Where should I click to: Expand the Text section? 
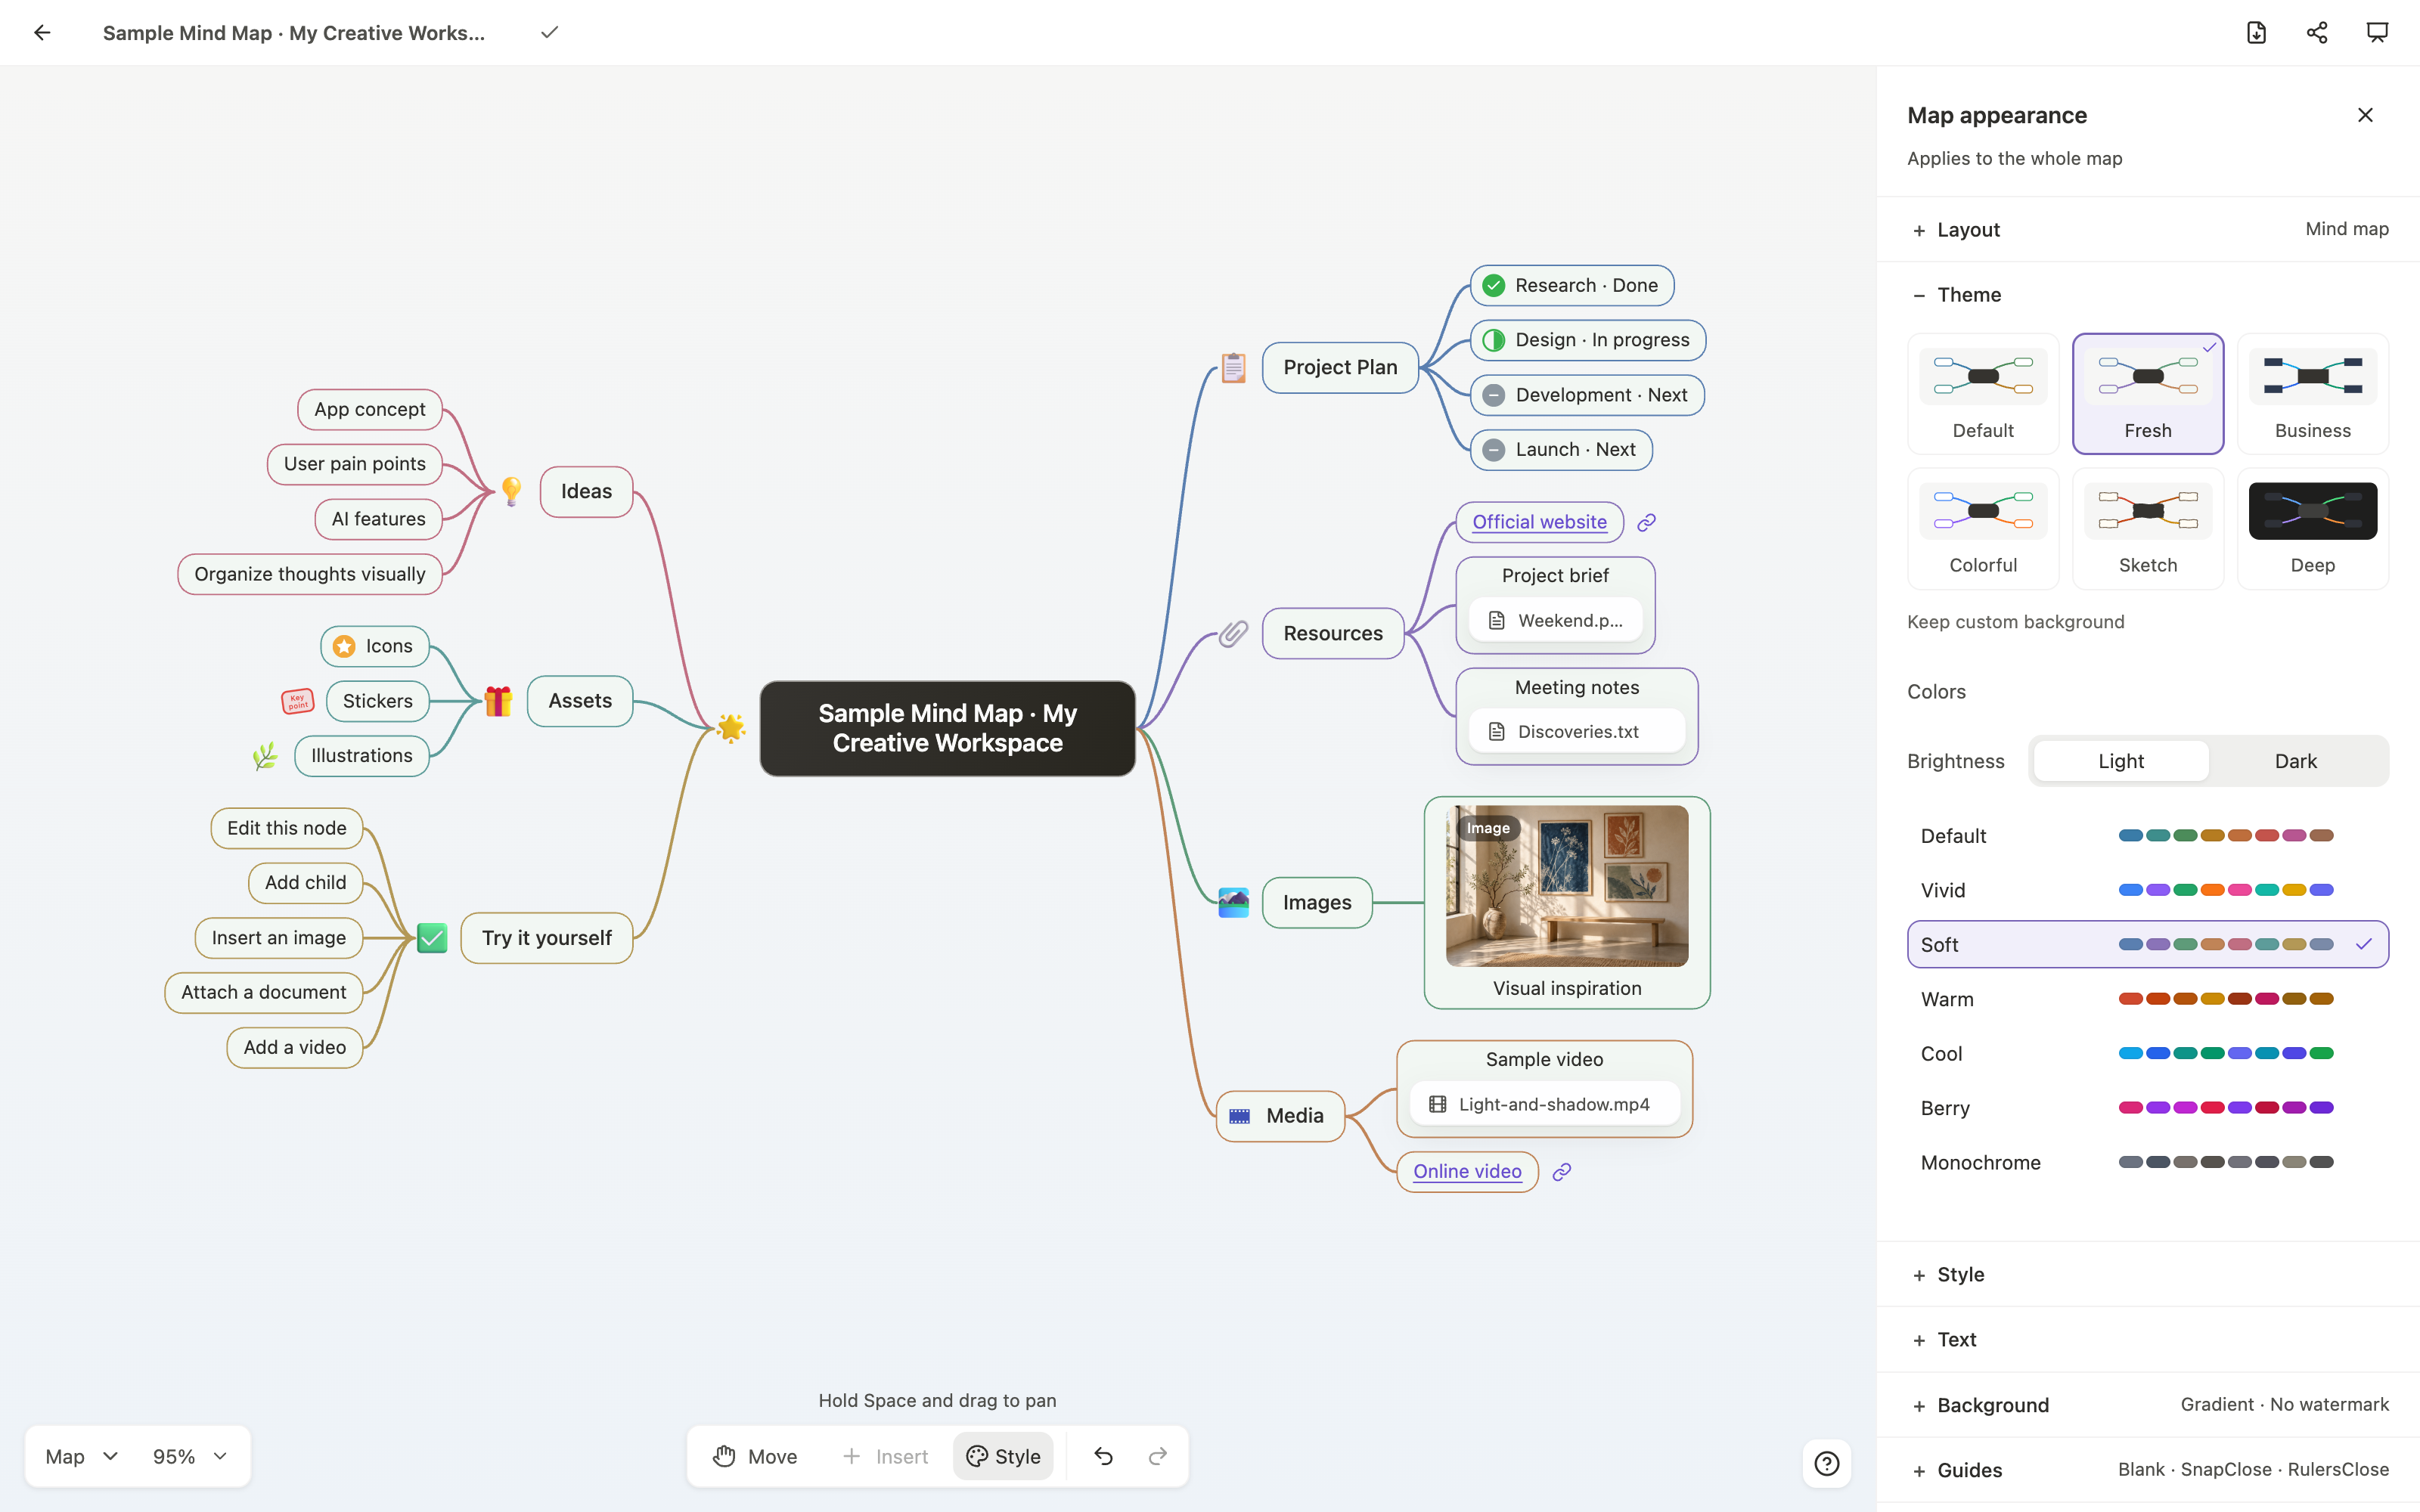click(2147, 1339)
